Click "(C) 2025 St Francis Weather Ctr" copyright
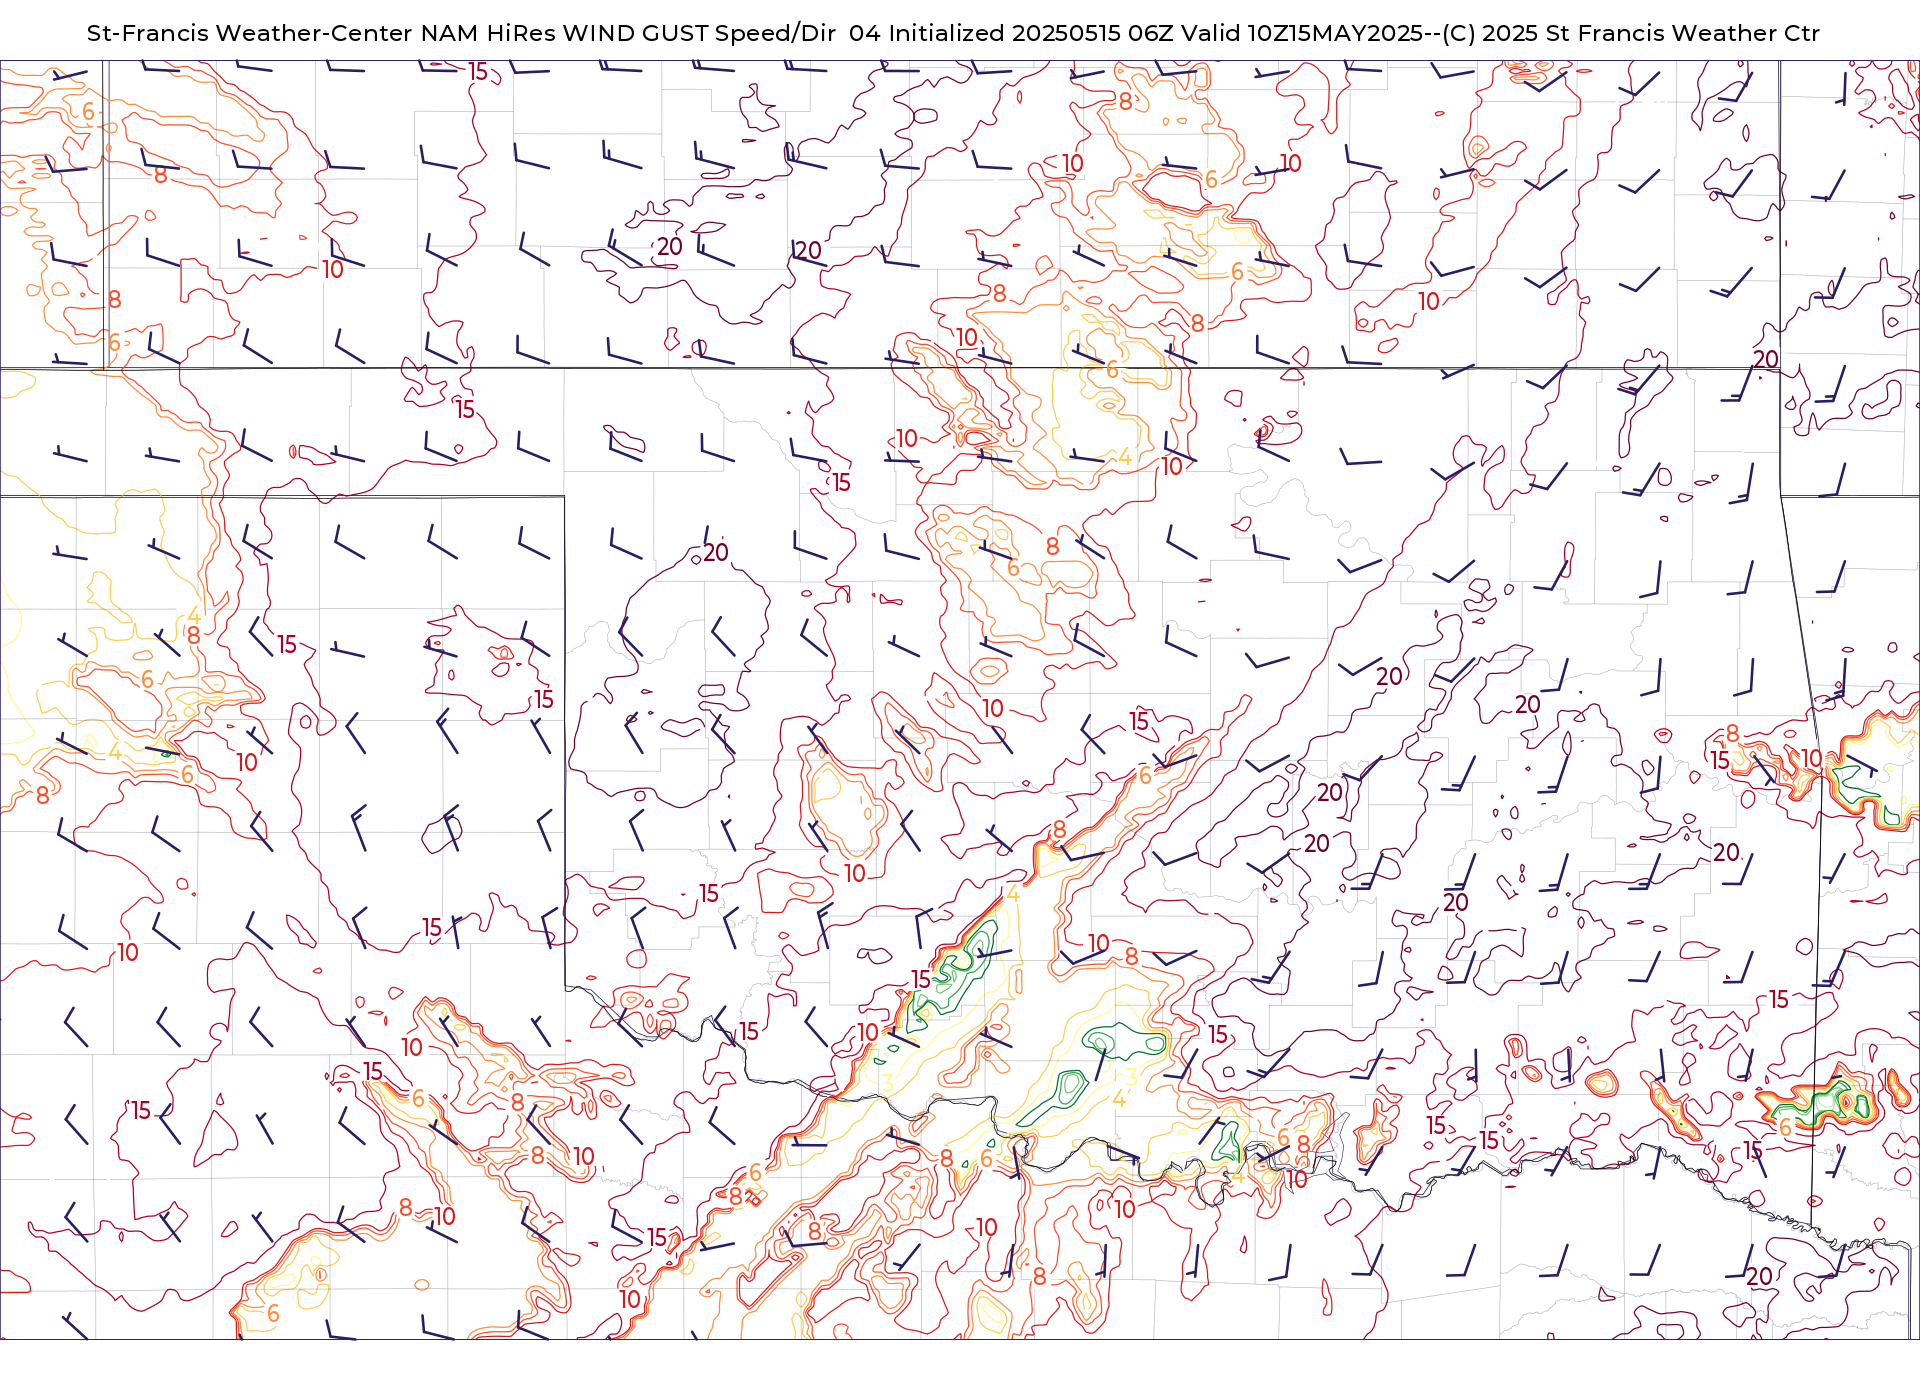The width and height of the screenshot is (1920, 1400). (x=1631, y=33)
